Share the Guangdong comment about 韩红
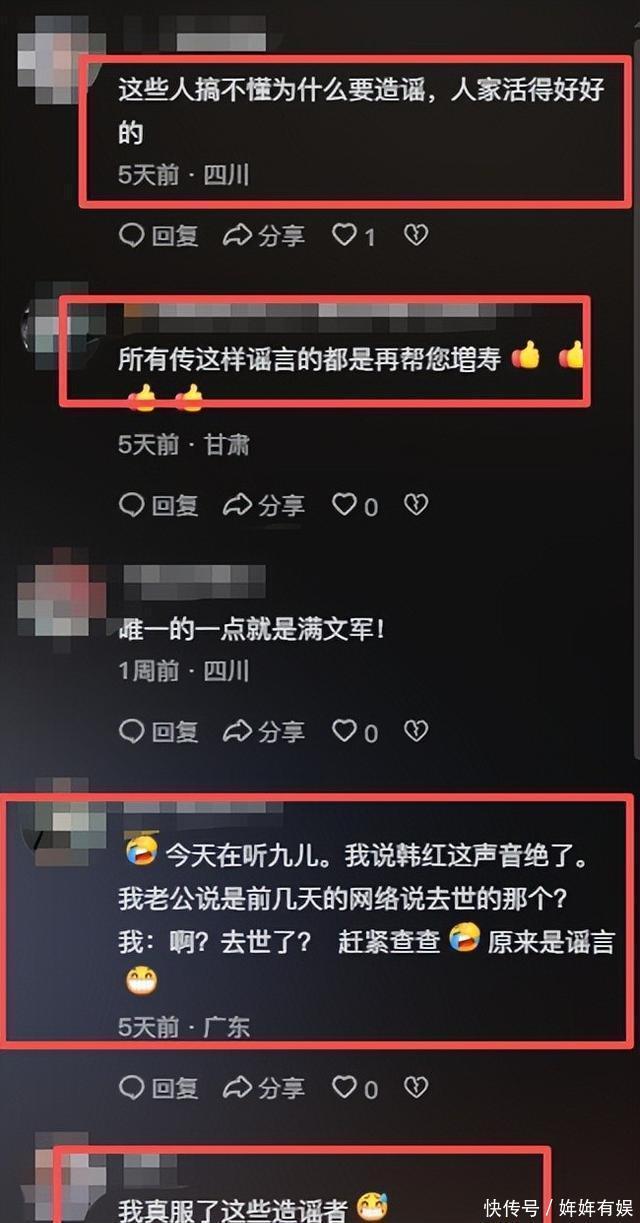 tap(263, 1088)
